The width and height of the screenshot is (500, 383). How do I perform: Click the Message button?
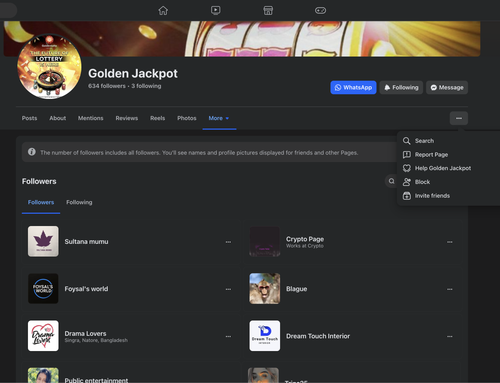pyautogui.click(x=447, y=87)
